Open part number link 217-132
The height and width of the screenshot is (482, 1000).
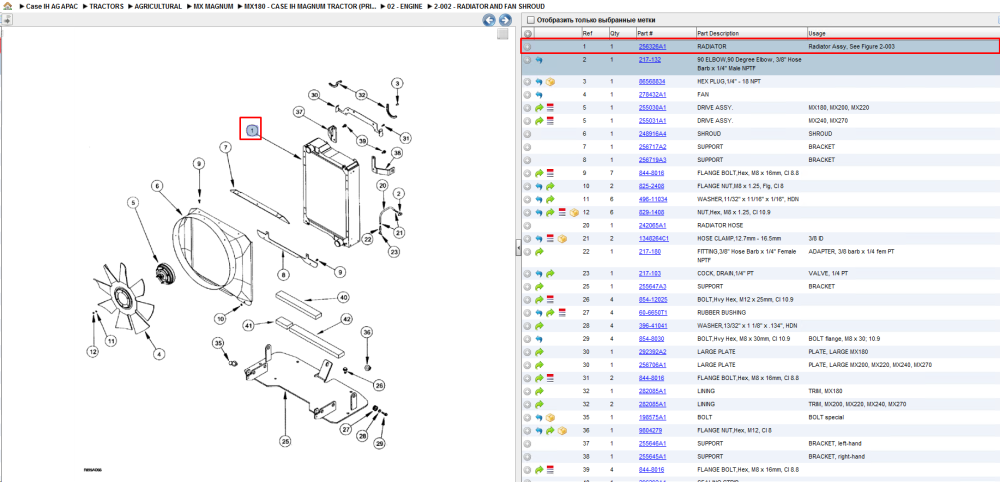tap(650, 59)
